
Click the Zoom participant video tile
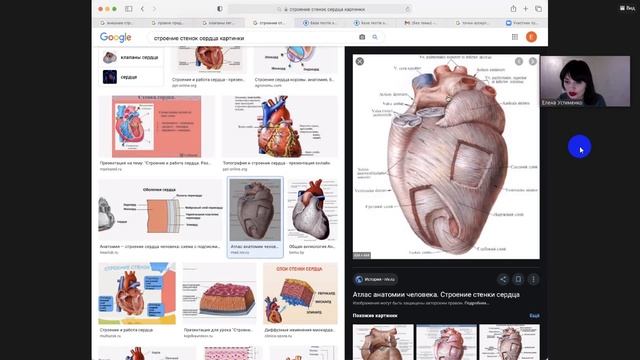click(x=585, y=81)
